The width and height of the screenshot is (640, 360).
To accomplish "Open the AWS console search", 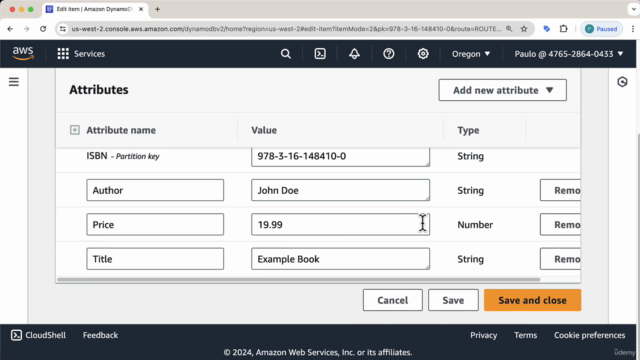I will (x=286, y=53).
